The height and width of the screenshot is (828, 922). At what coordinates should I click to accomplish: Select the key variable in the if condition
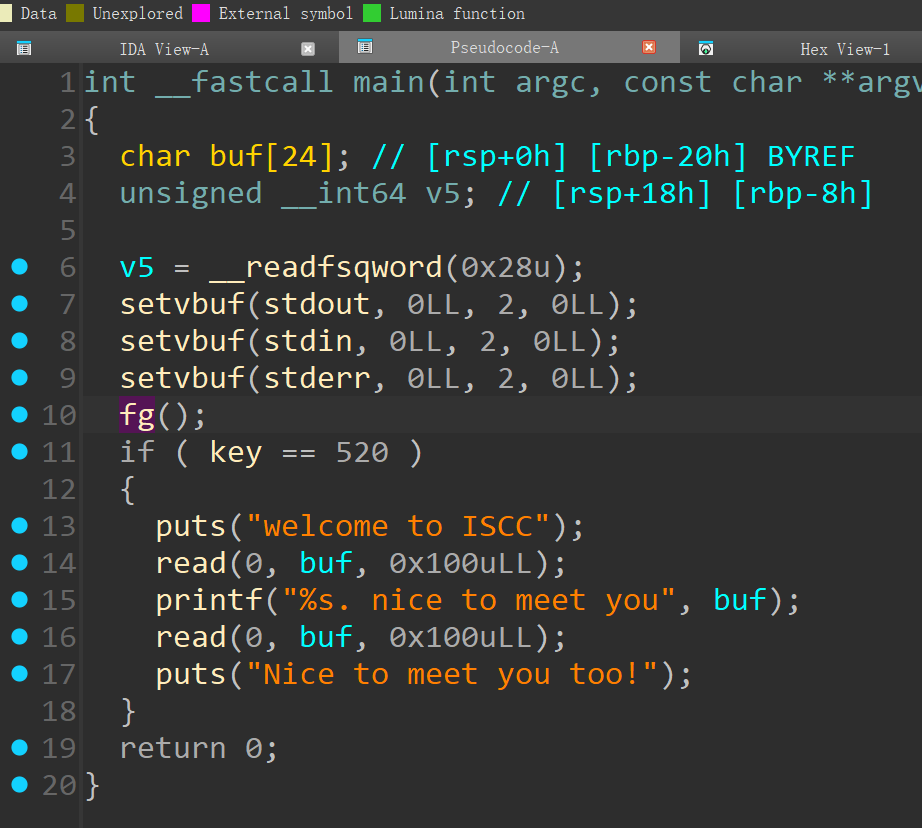[x=236, y=453]
